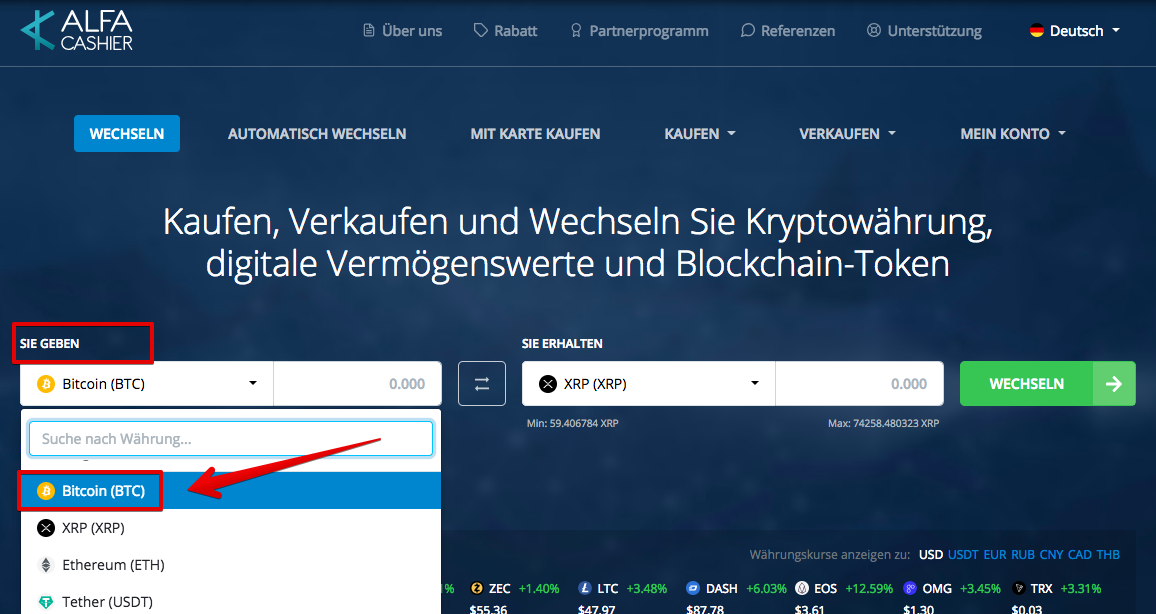The image size is (1156, 614).
Task: Click the Tether icon in the dropdown list
Action: click(46, 601)
